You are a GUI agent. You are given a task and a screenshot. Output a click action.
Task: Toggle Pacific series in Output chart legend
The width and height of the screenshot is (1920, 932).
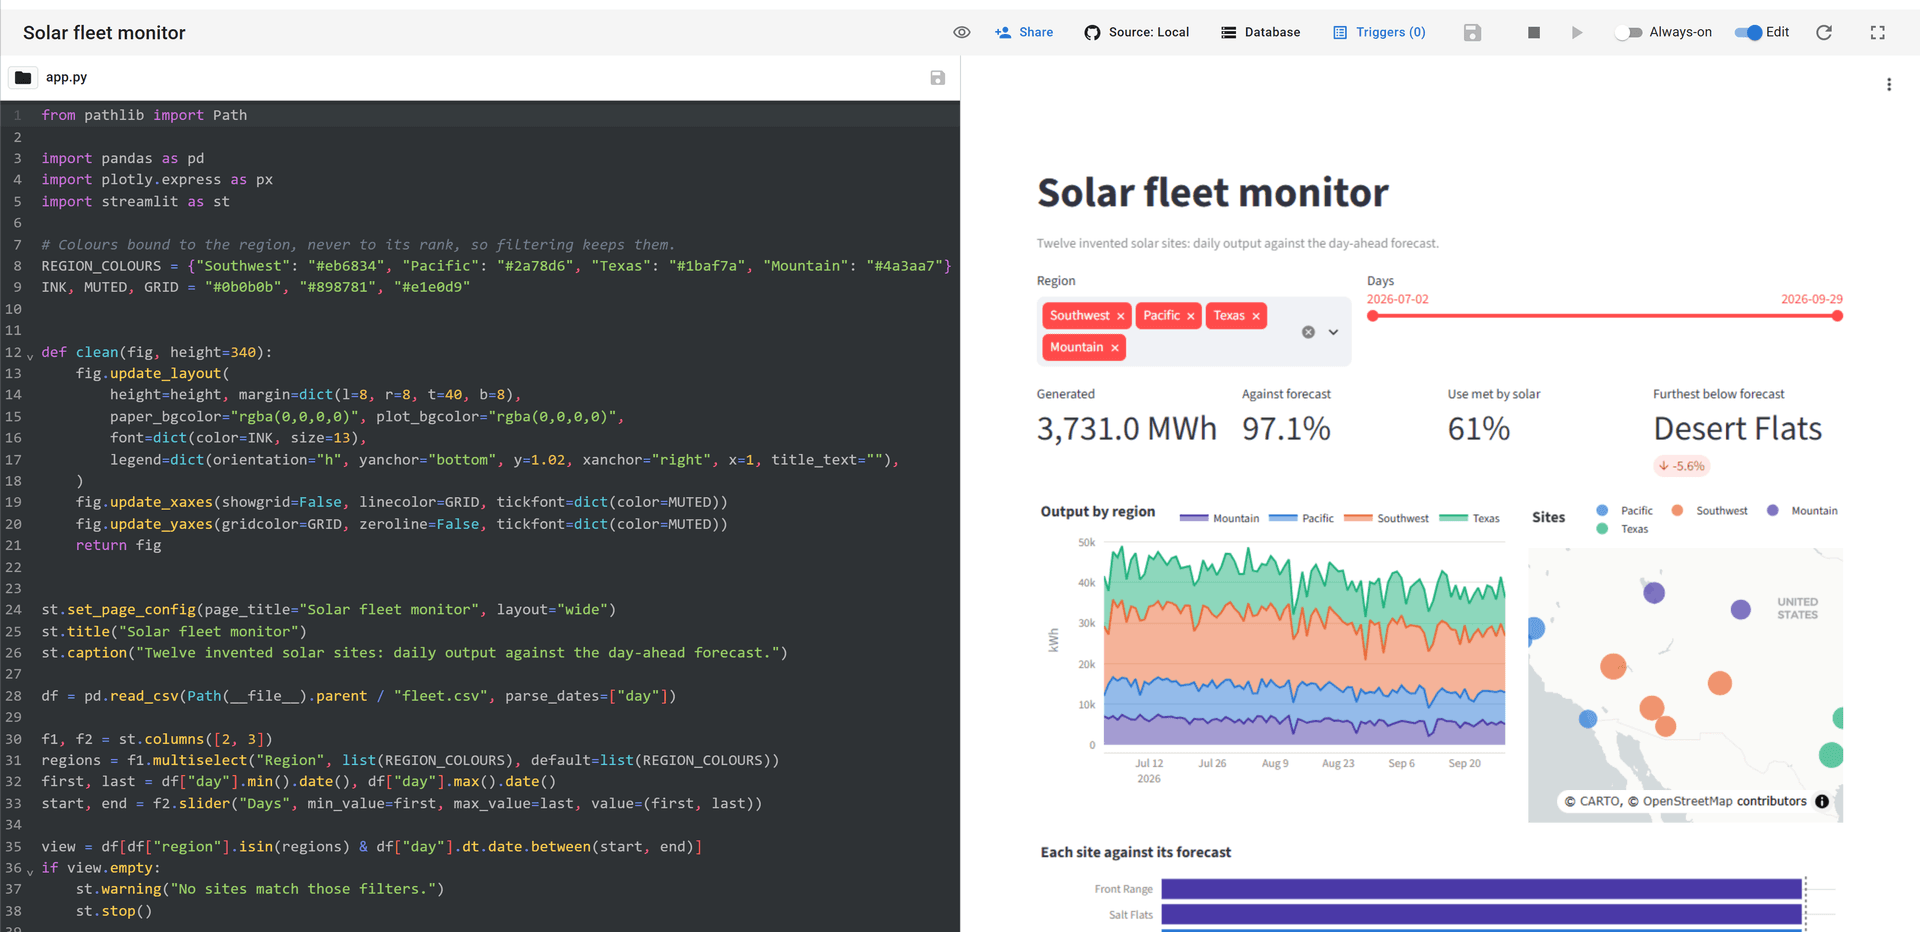coord(1301,518)
